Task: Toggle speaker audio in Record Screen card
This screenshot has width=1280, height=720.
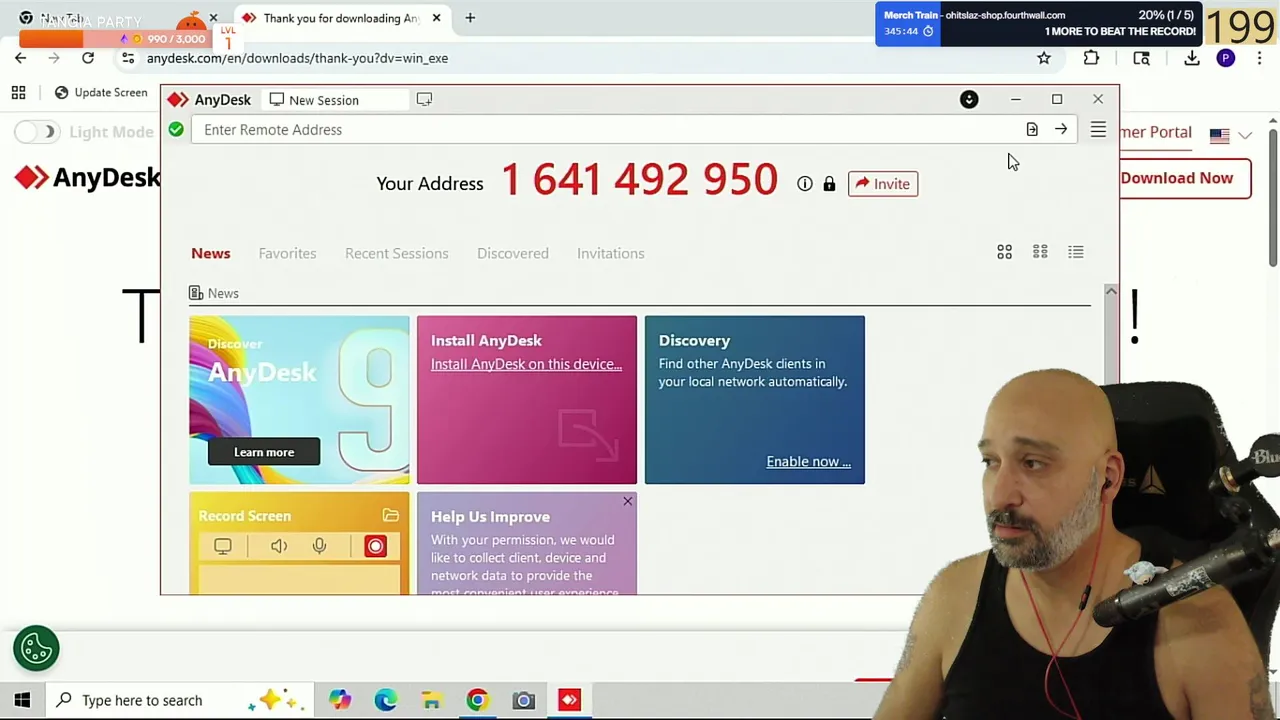Action: click(279, 546)
